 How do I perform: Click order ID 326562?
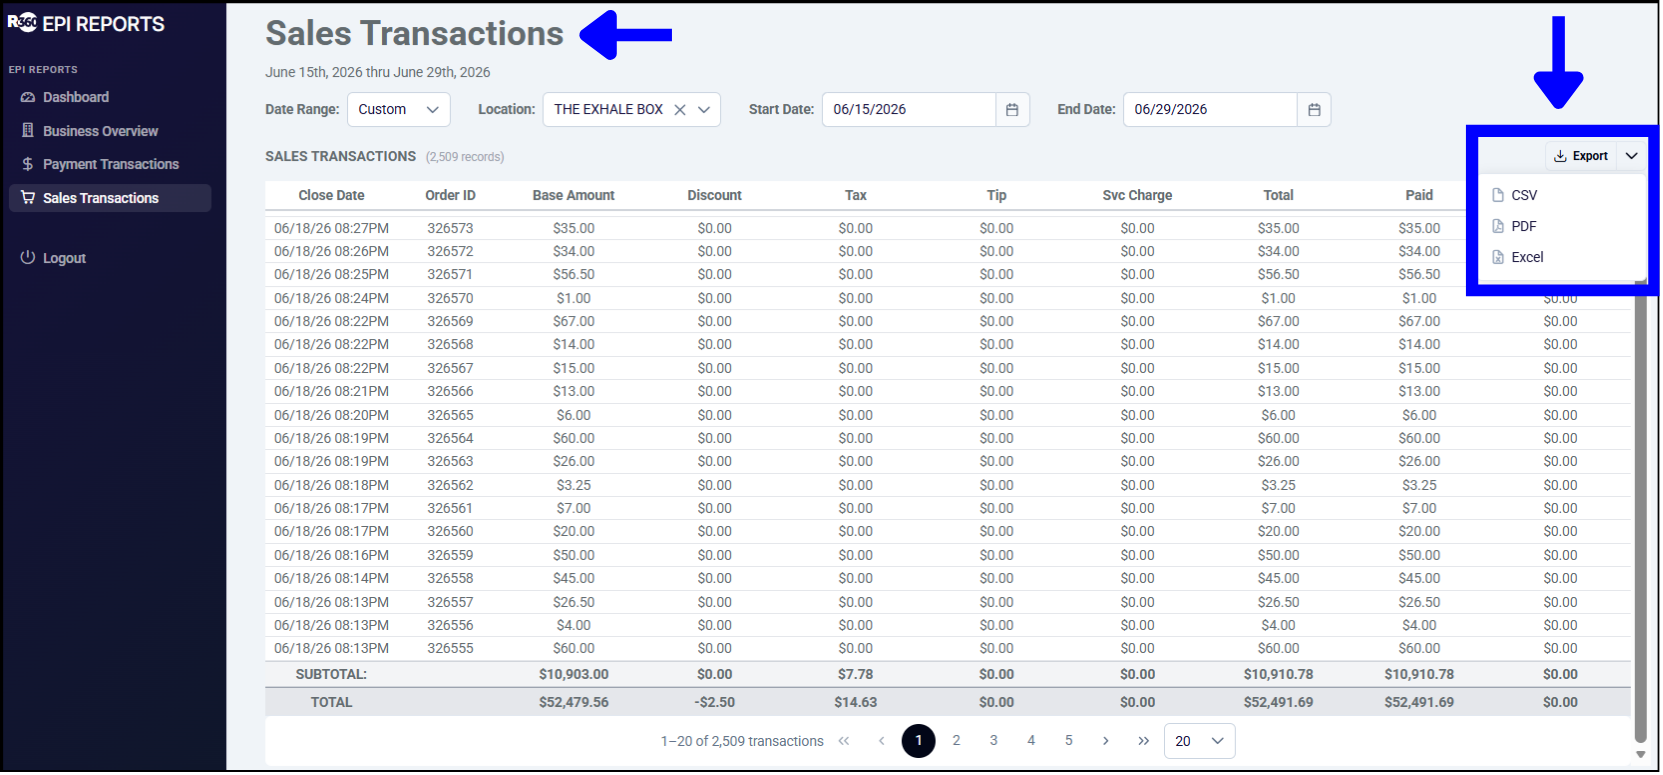pyautogui.click(x=450, y=485)
